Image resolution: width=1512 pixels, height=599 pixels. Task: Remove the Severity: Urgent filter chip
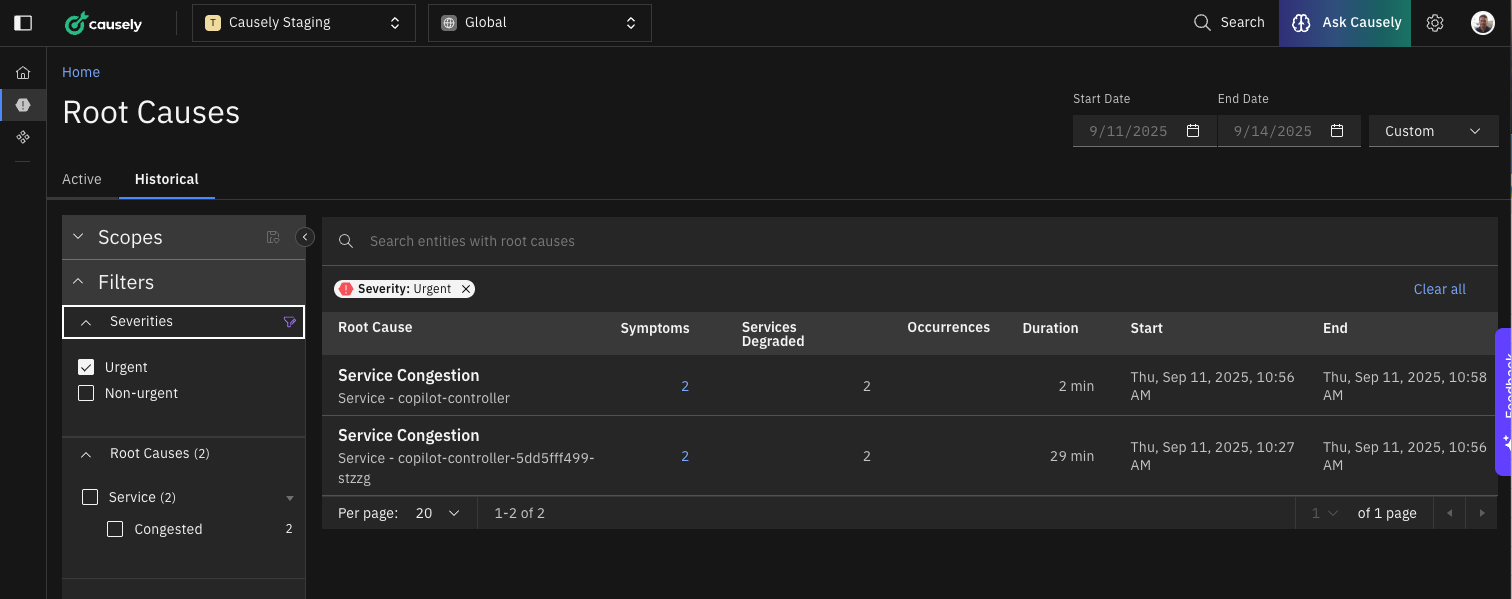pos(466,289)
